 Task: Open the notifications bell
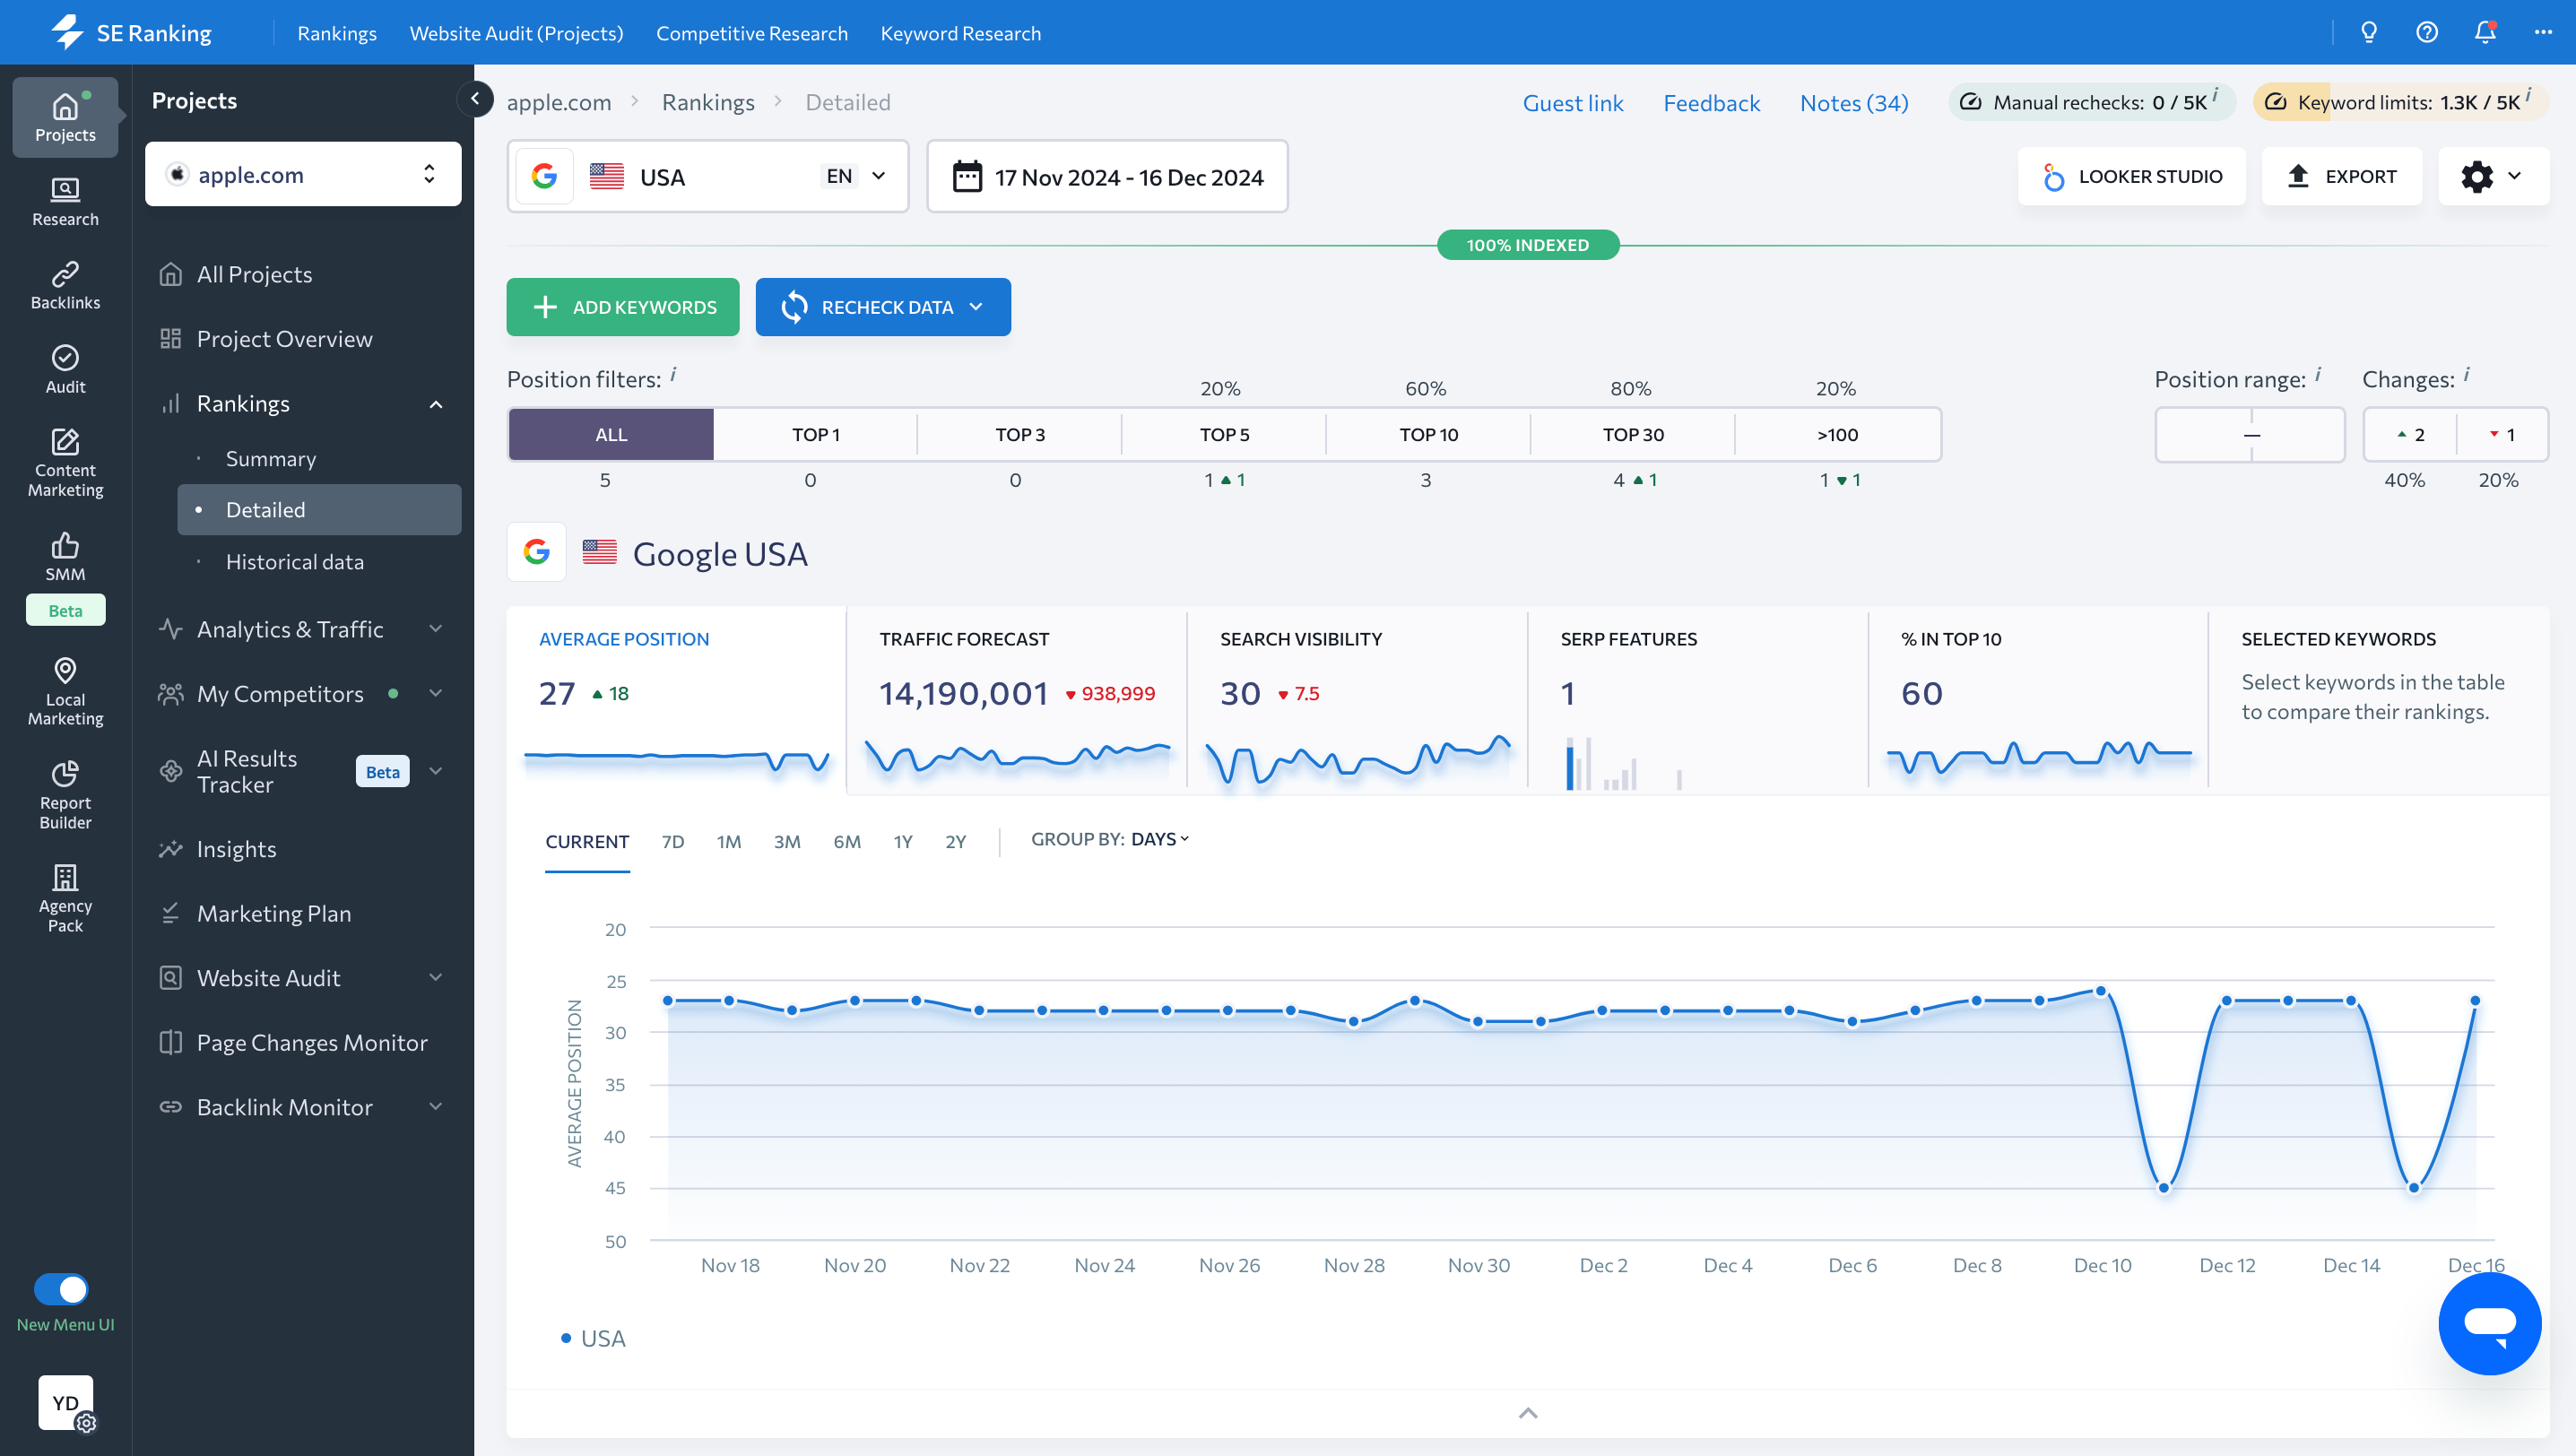pos(2485,32)
